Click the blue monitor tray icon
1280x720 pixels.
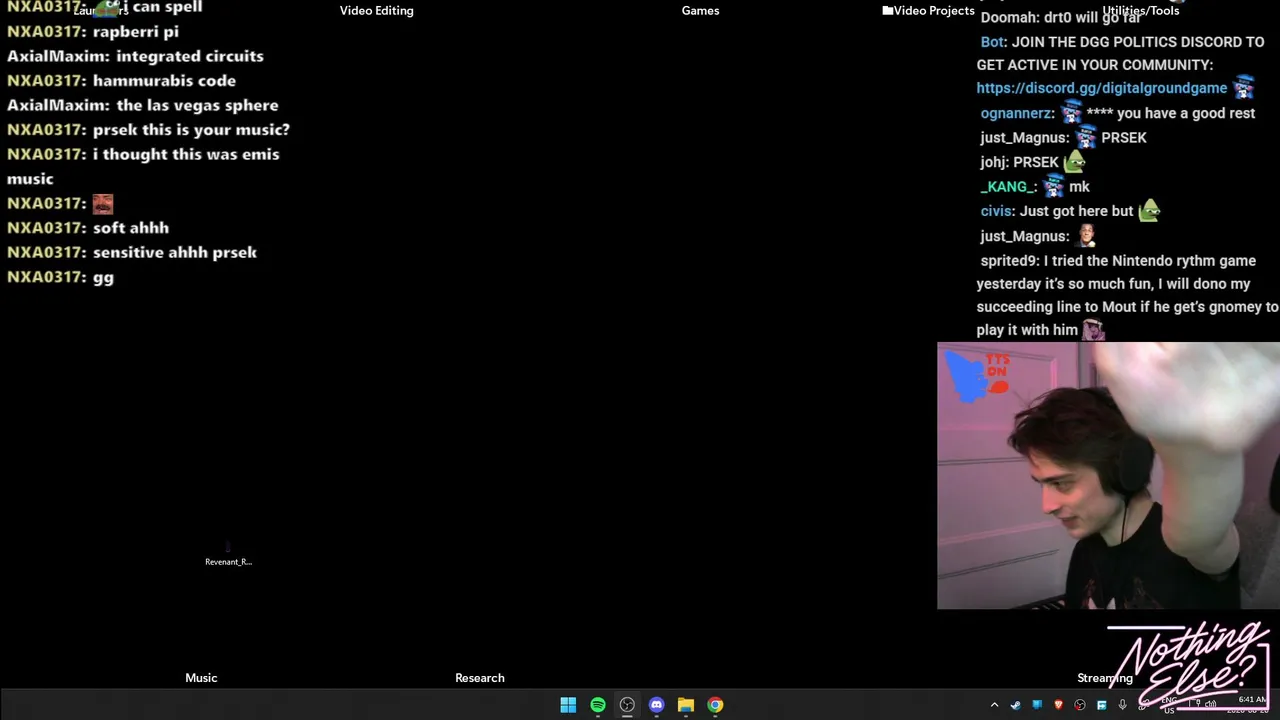[1037, 705]
